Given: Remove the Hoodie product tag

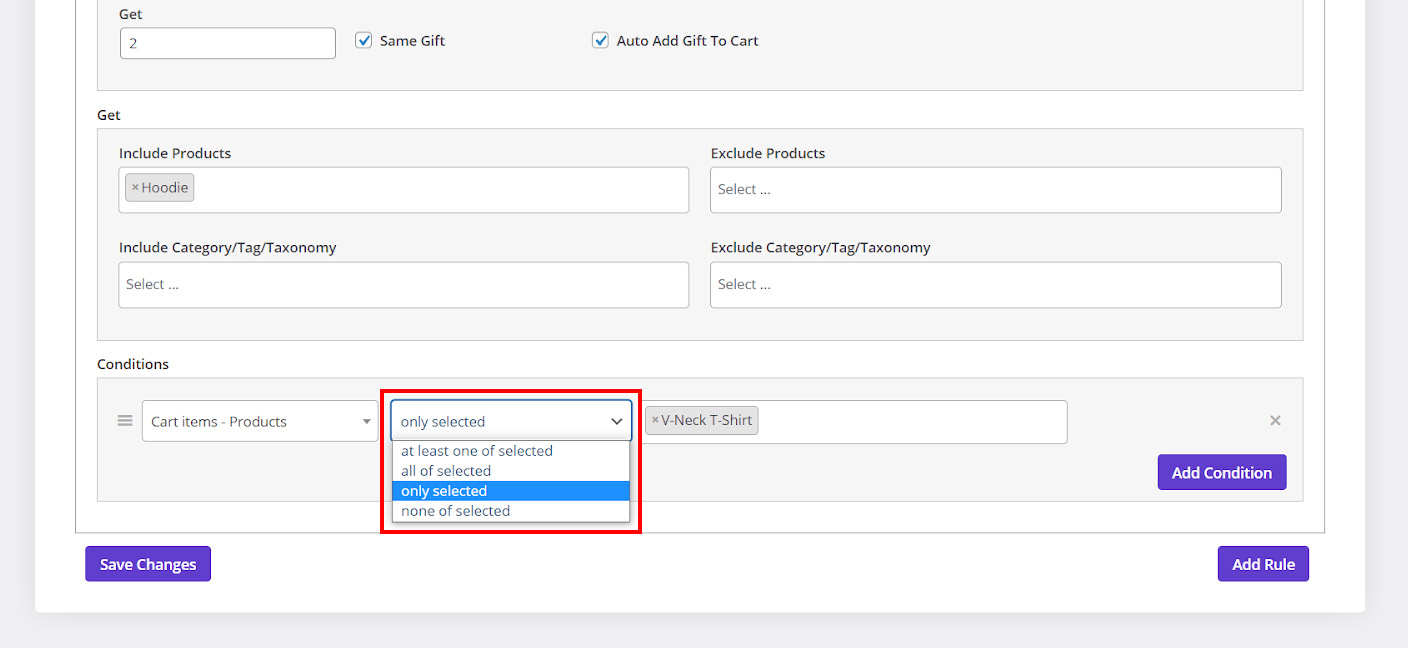Looking at the screenshot, I should click(135, 188).
